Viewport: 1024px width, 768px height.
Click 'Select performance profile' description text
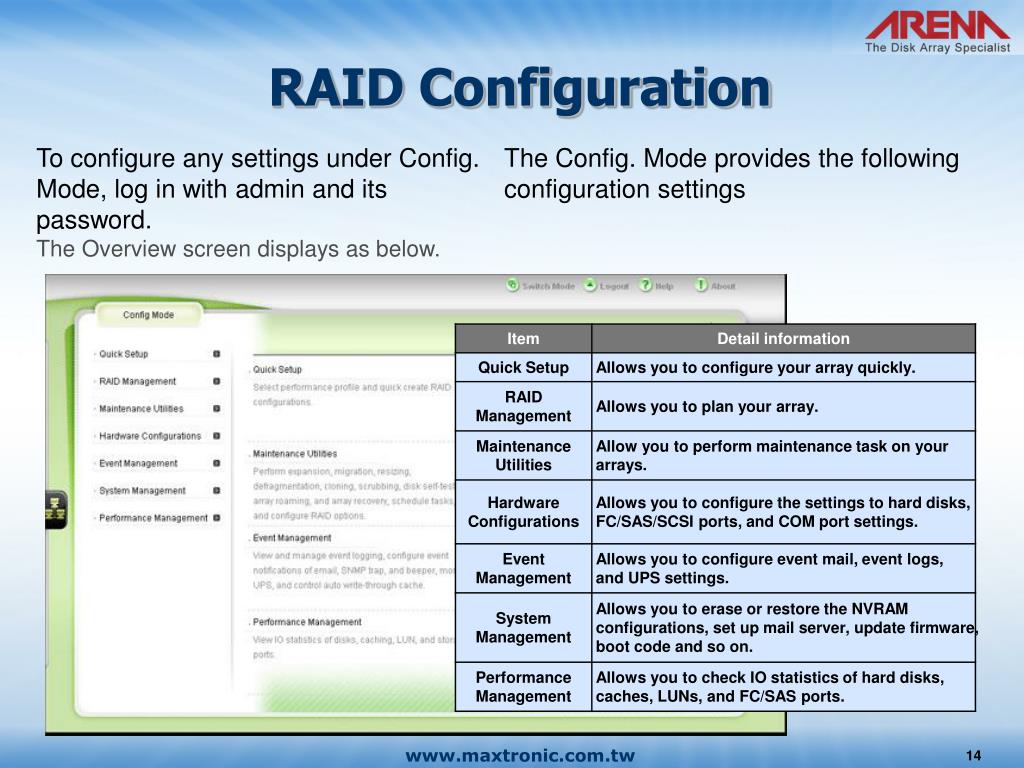tap(351, 394)
